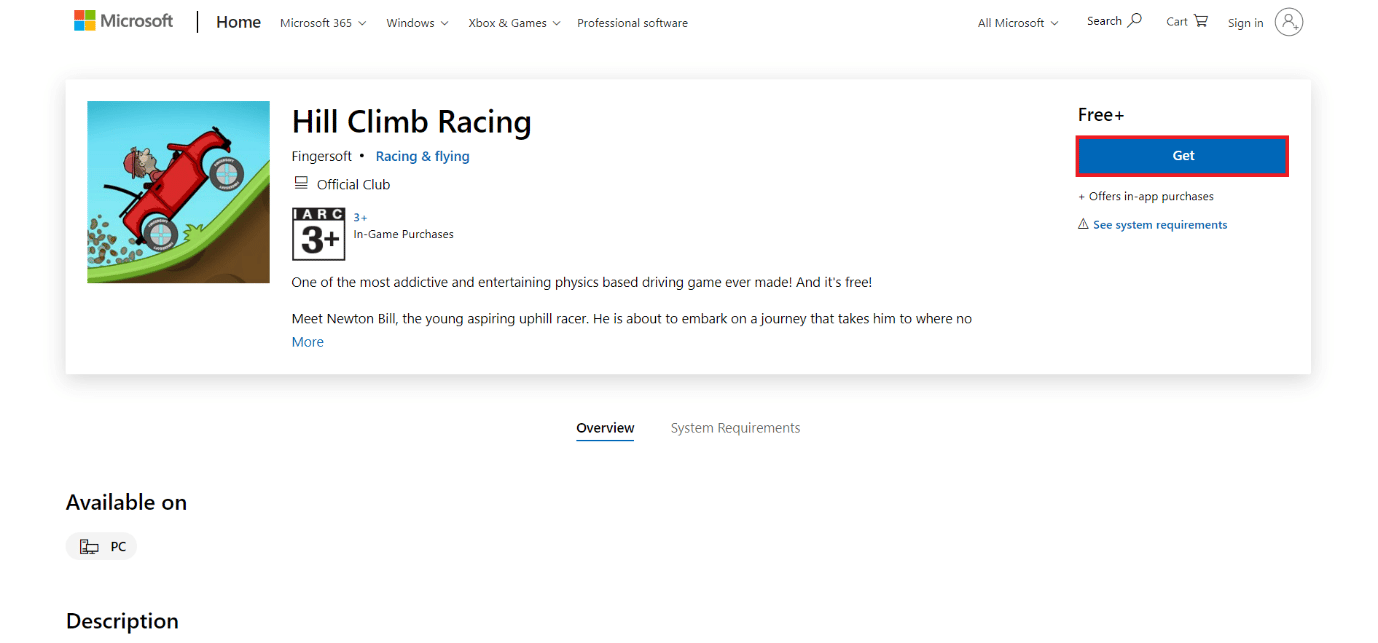
Task: Click the Available on heading
Action: click(126, 502)
